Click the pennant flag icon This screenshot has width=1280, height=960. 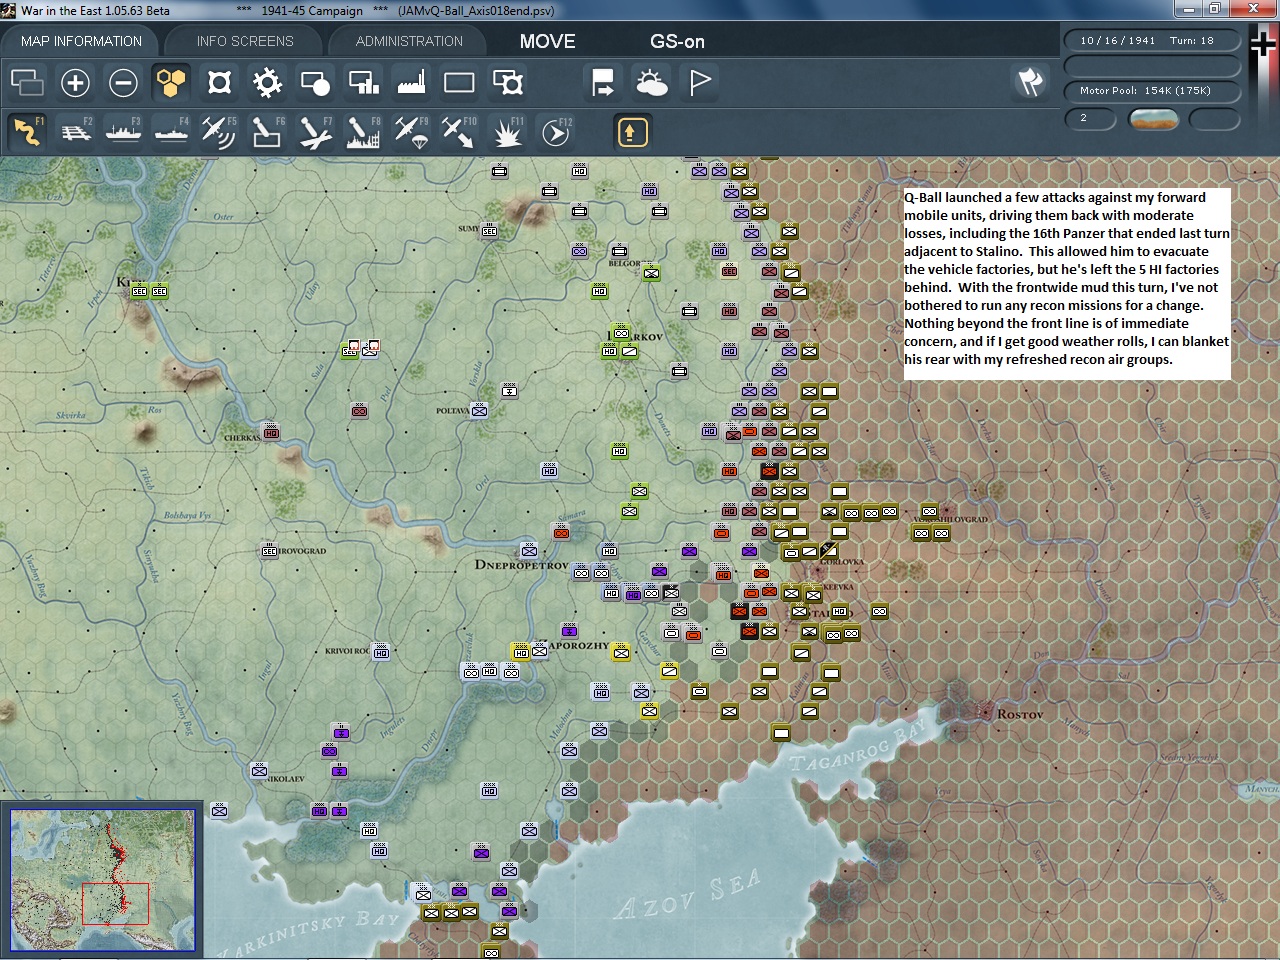[700, 82]
